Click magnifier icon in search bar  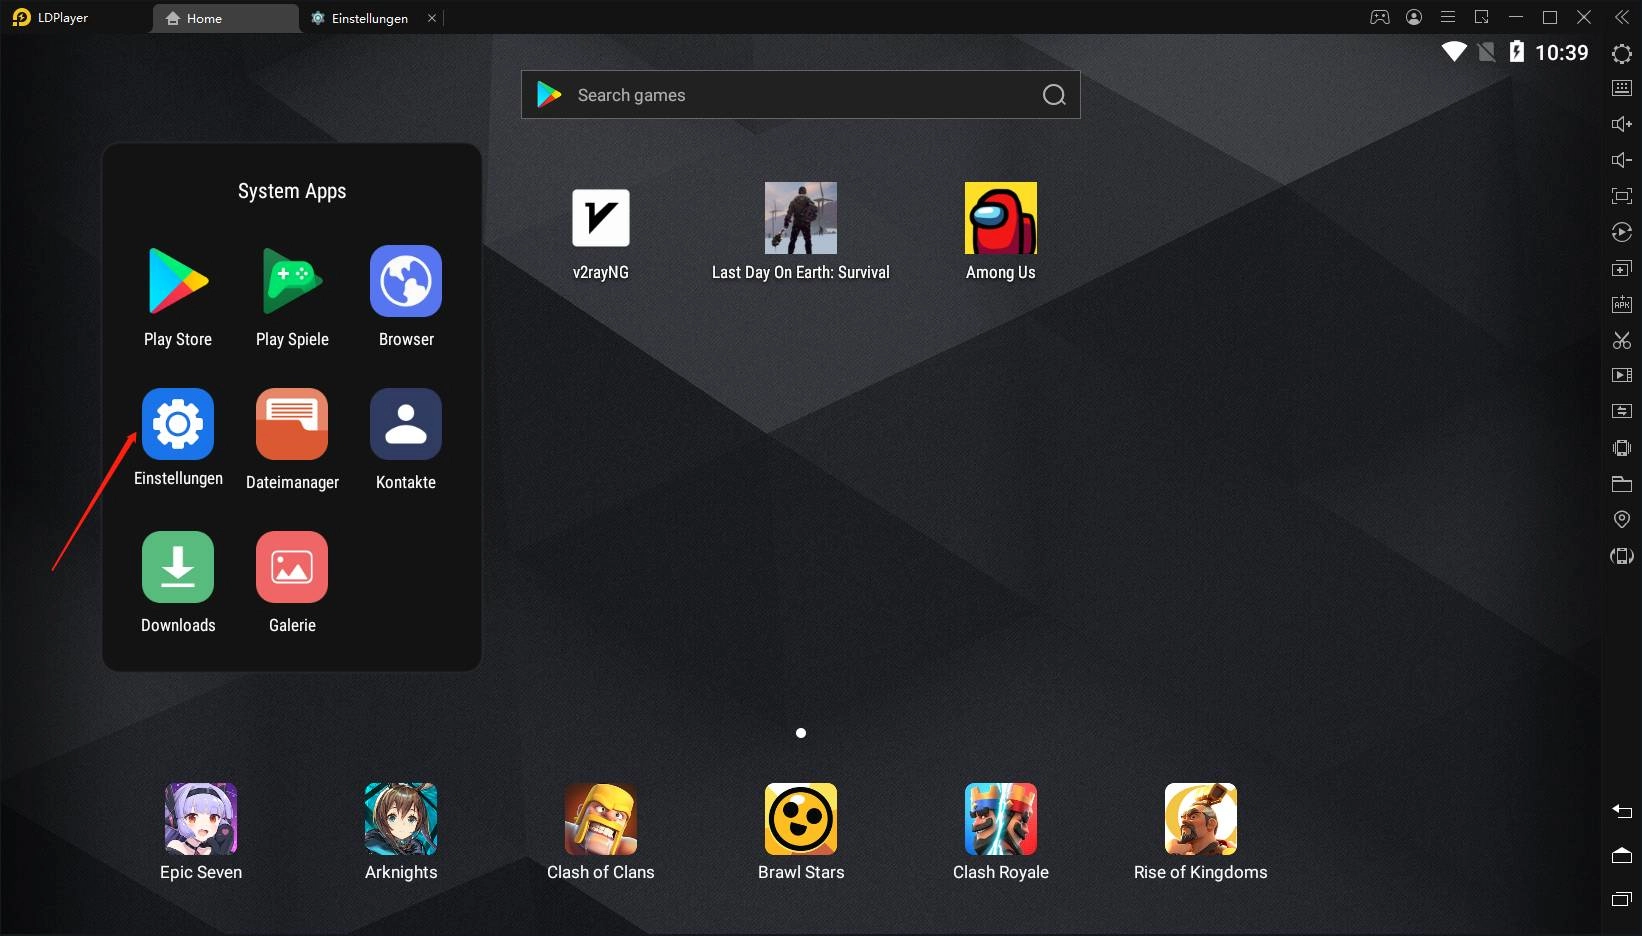(1054, 95)
